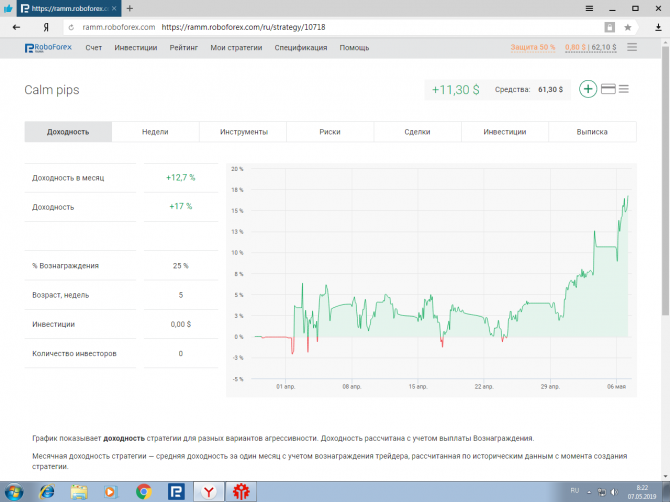Click the +17 % return value
The width and height of the screenshot is (670, 502).
click(181, 206)
